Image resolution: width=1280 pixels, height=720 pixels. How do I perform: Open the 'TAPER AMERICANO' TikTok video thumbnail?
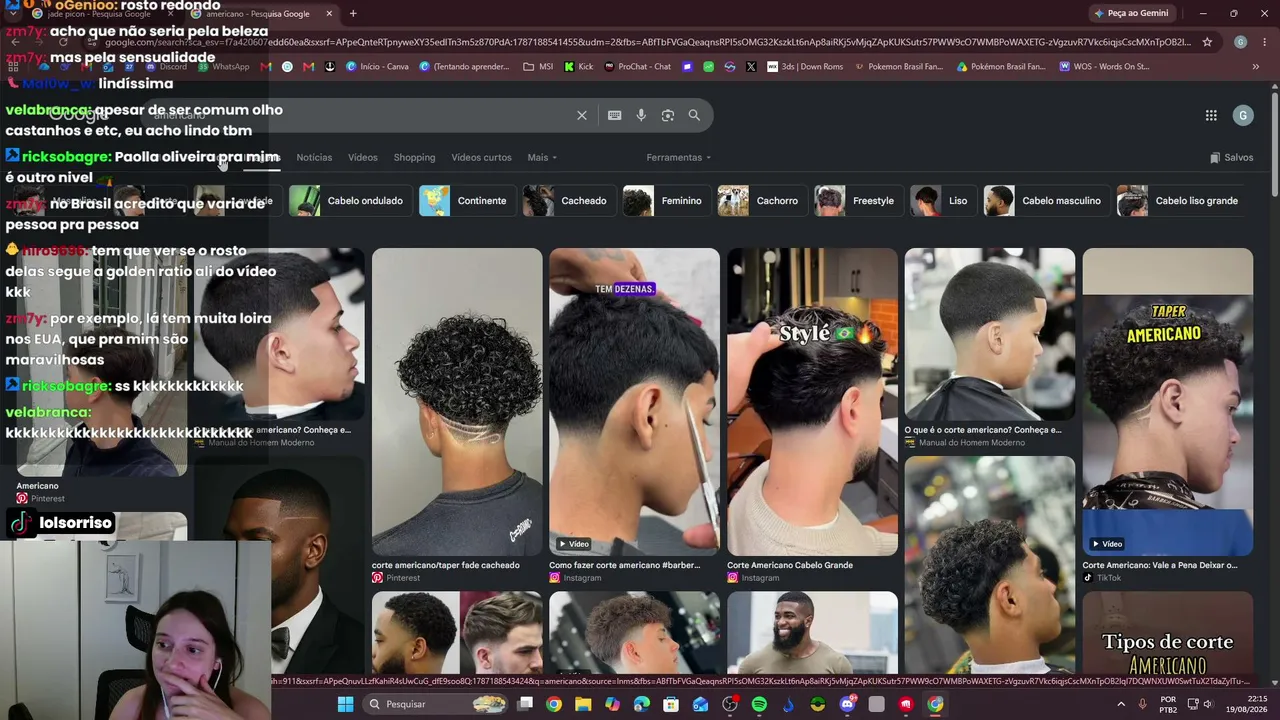coord(1167,402)
